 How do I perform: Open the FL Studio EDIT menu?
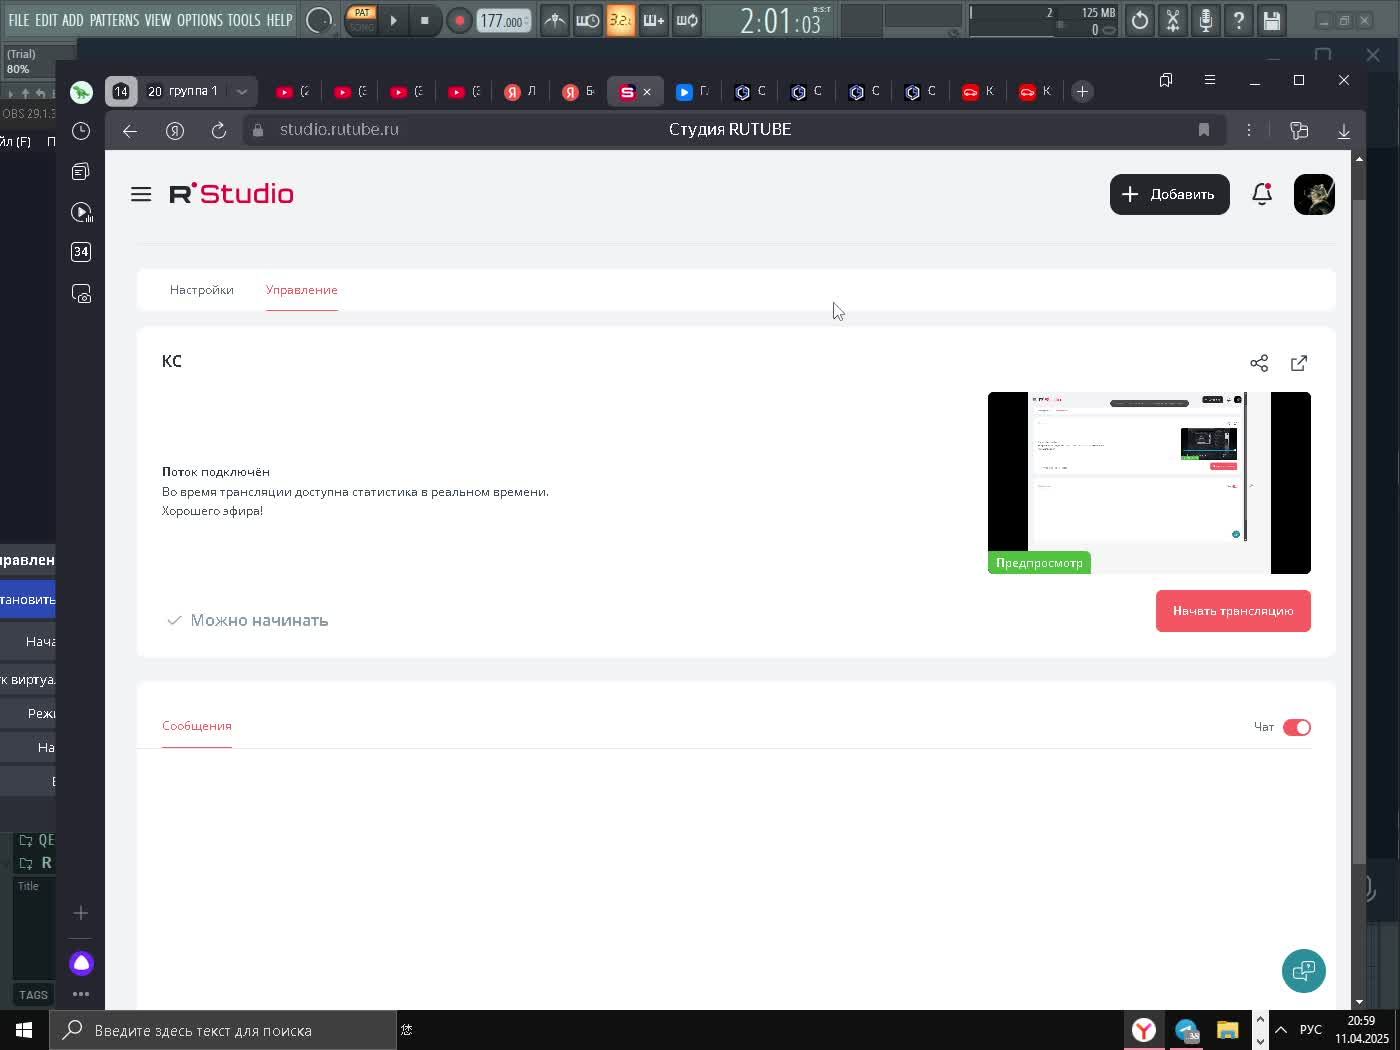click(46, 20)
